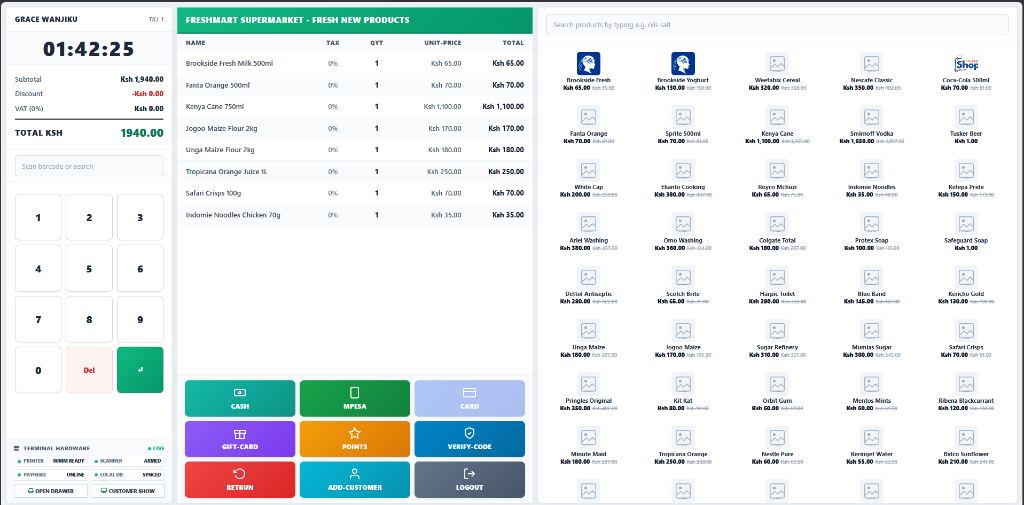Add Nescafe Classic via its image placeholder
This screenshot has width=1024, height=505.
tap(872, 63)
